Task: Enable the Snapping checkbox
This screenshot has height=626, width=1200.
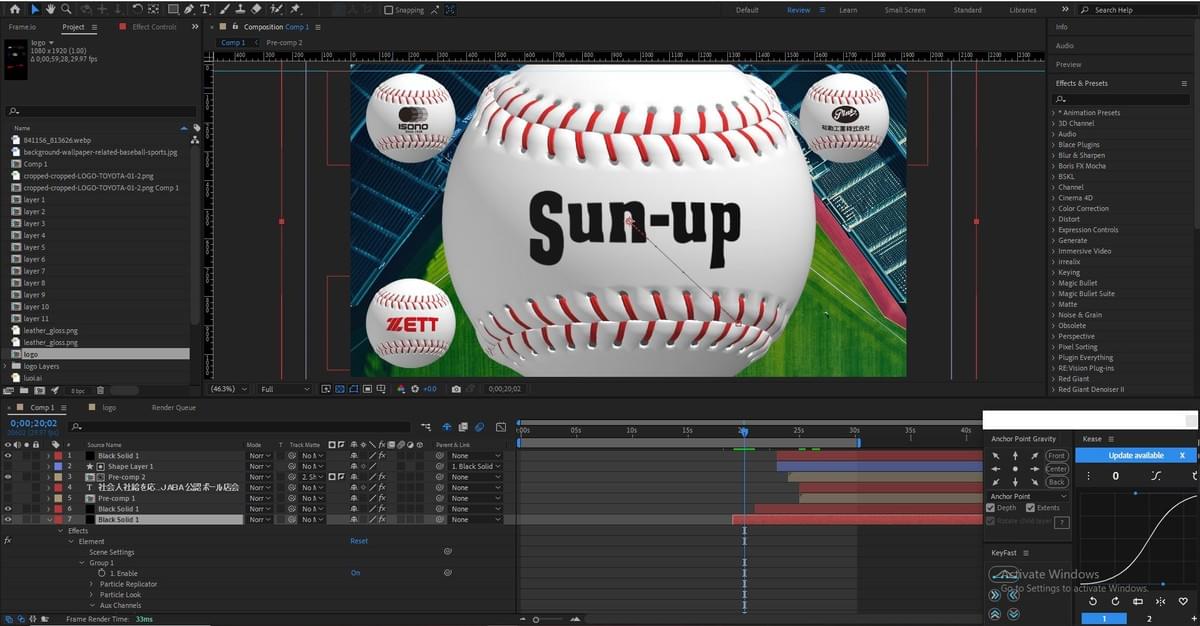Action: click(x=389, y=10)
